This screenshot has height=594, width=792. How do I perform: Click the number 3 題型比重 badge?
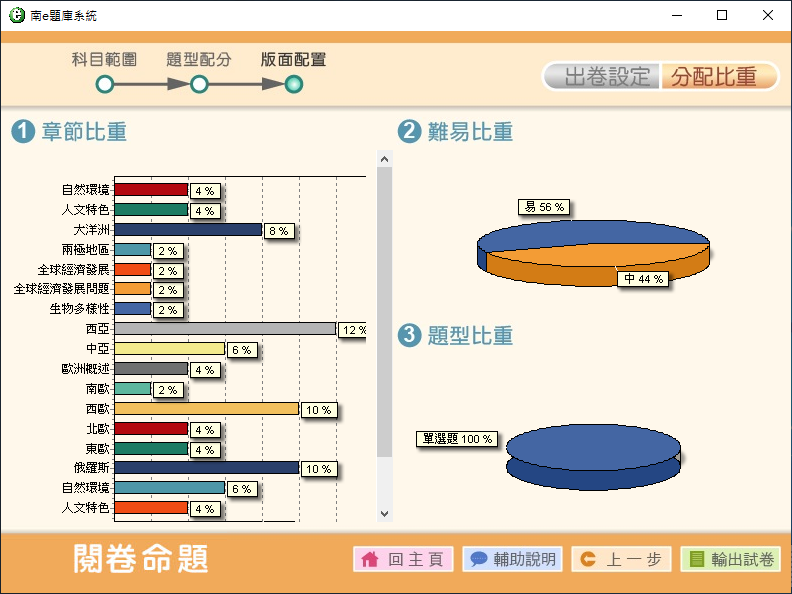tap(409, 336)
